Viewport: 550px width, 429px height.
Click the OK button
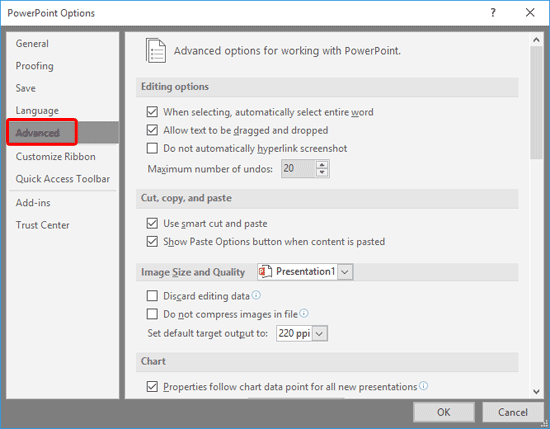click(x=444, y=412)
